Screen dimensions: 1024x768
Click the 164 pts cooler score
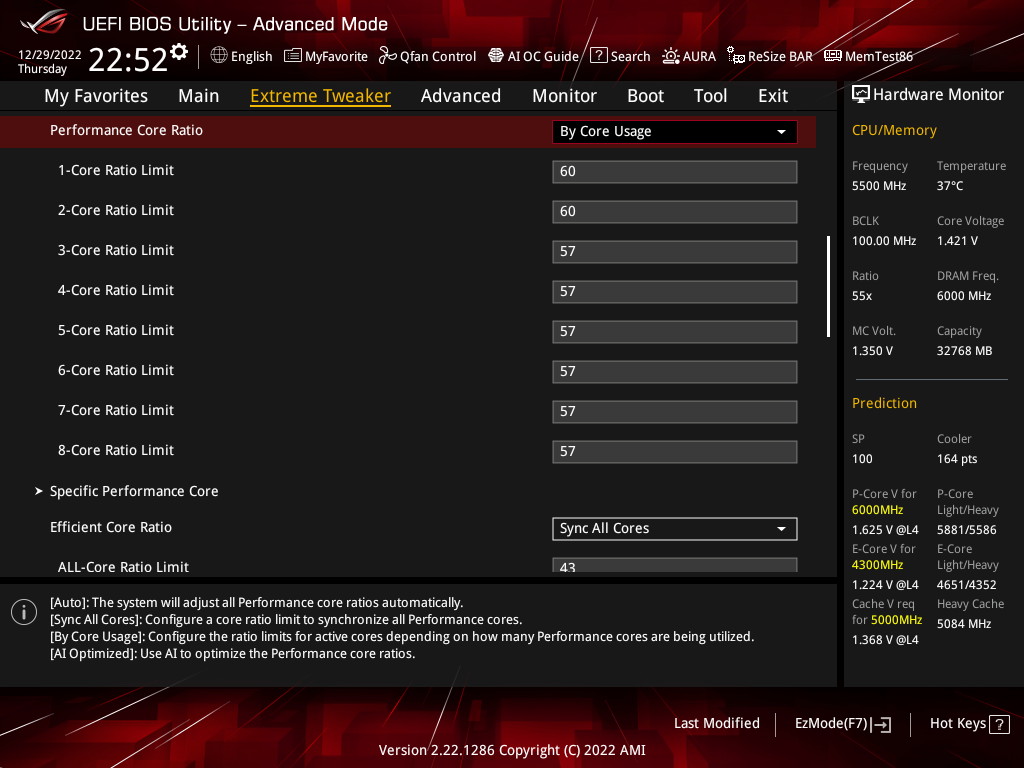pyautogui.click(x=957, y=458)
